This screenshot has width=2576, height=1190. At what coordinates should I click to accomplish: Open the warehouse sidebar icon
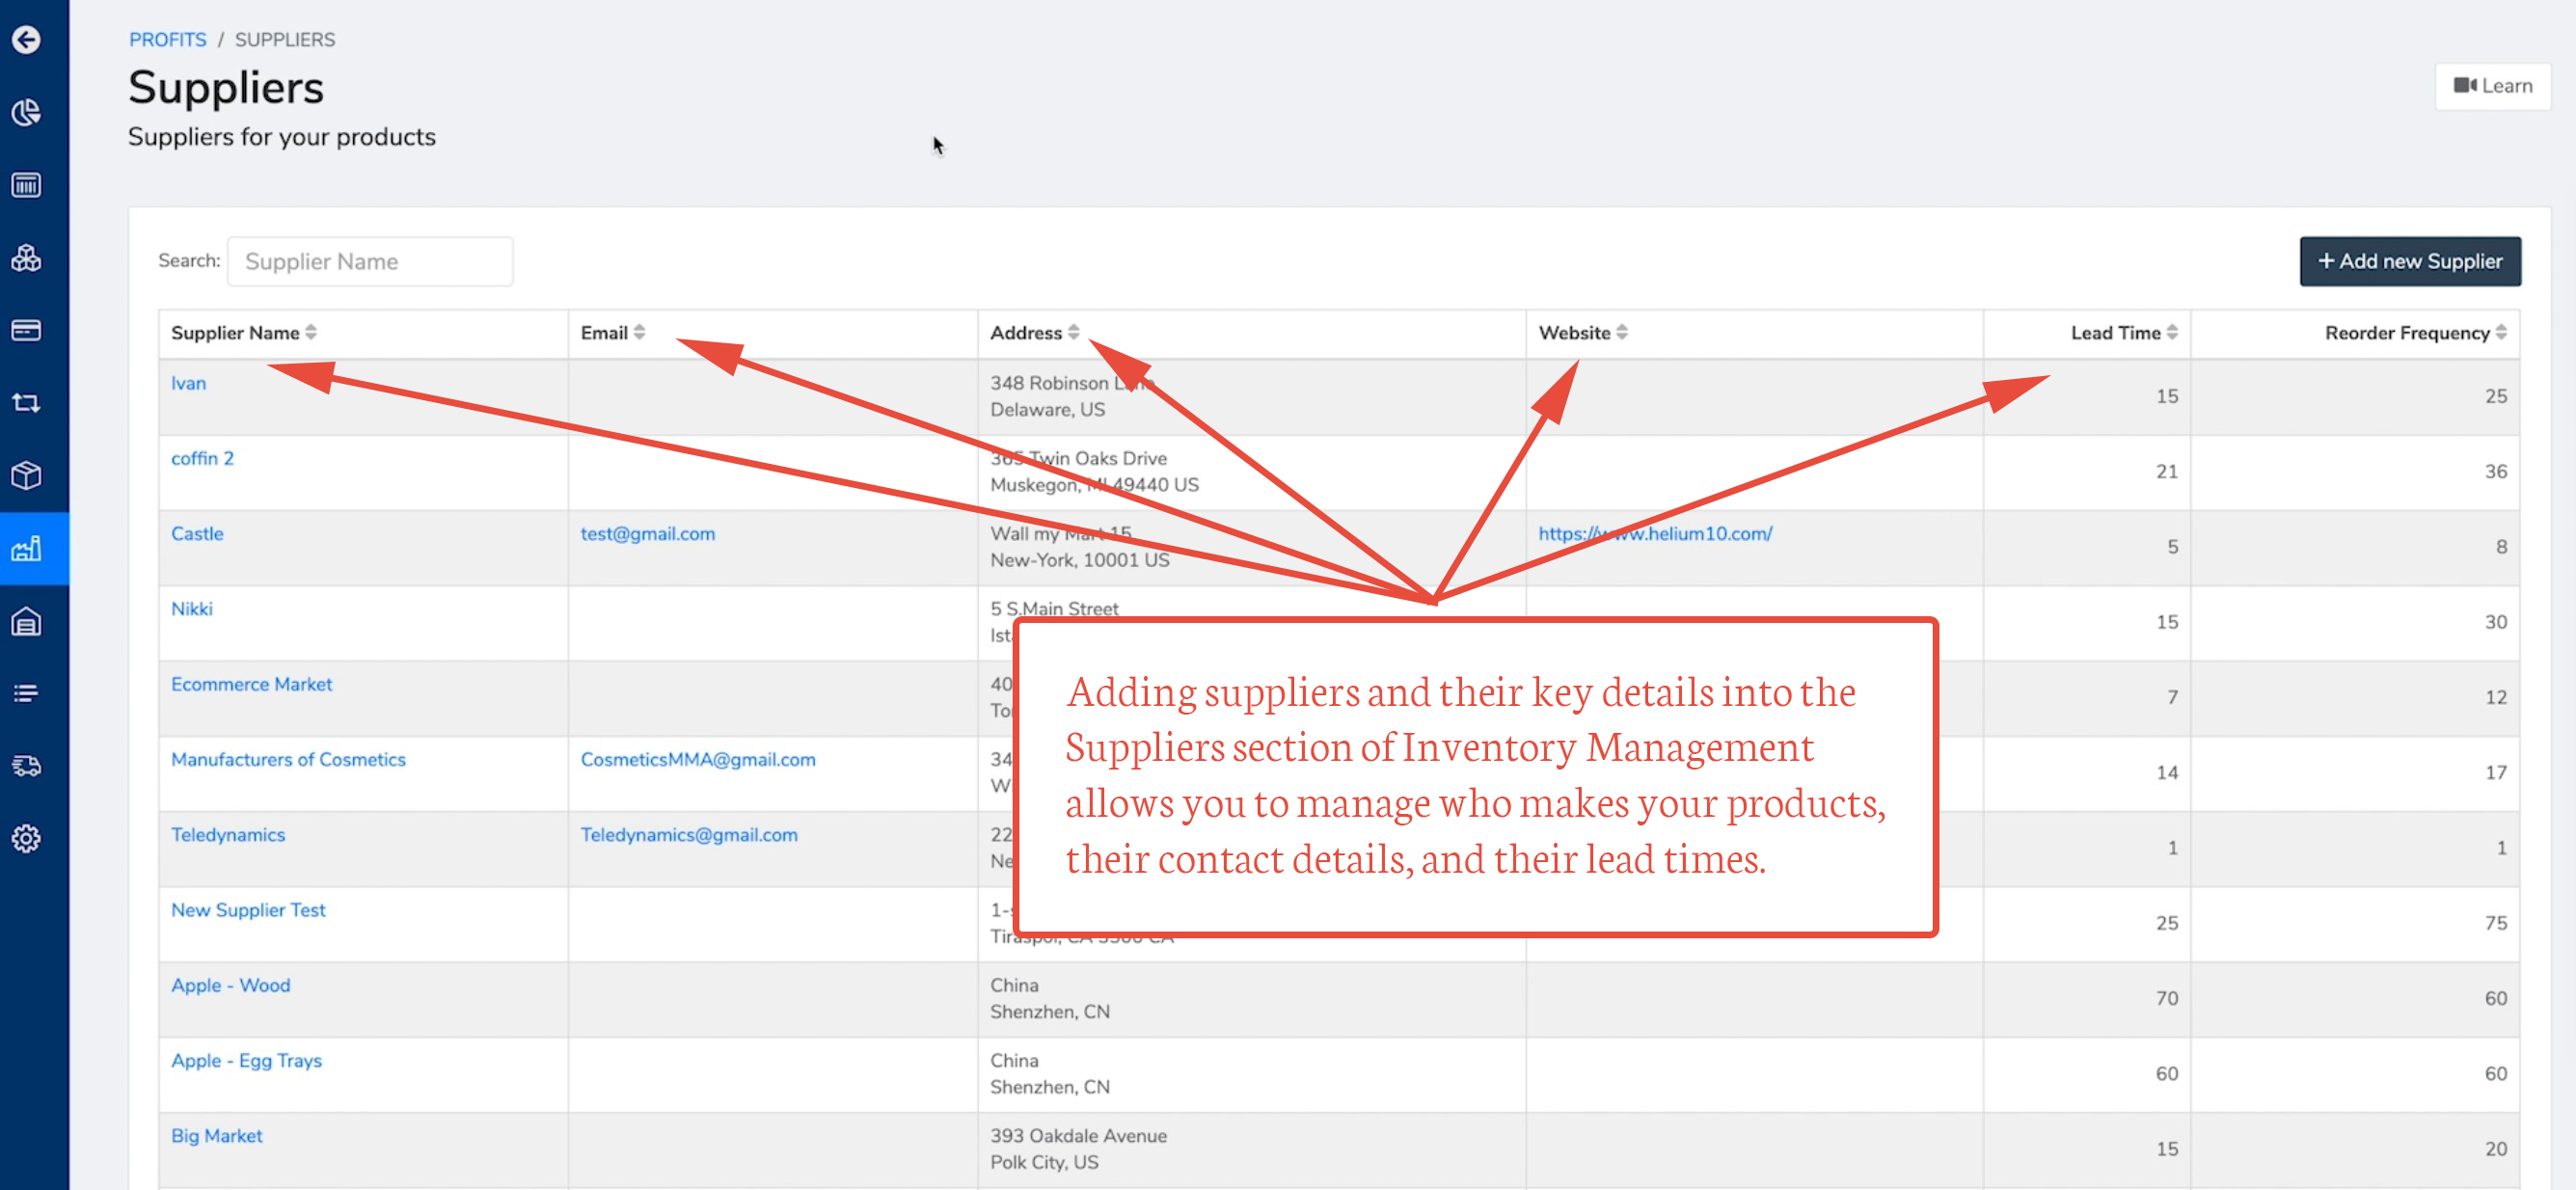(x=27, y=622)
